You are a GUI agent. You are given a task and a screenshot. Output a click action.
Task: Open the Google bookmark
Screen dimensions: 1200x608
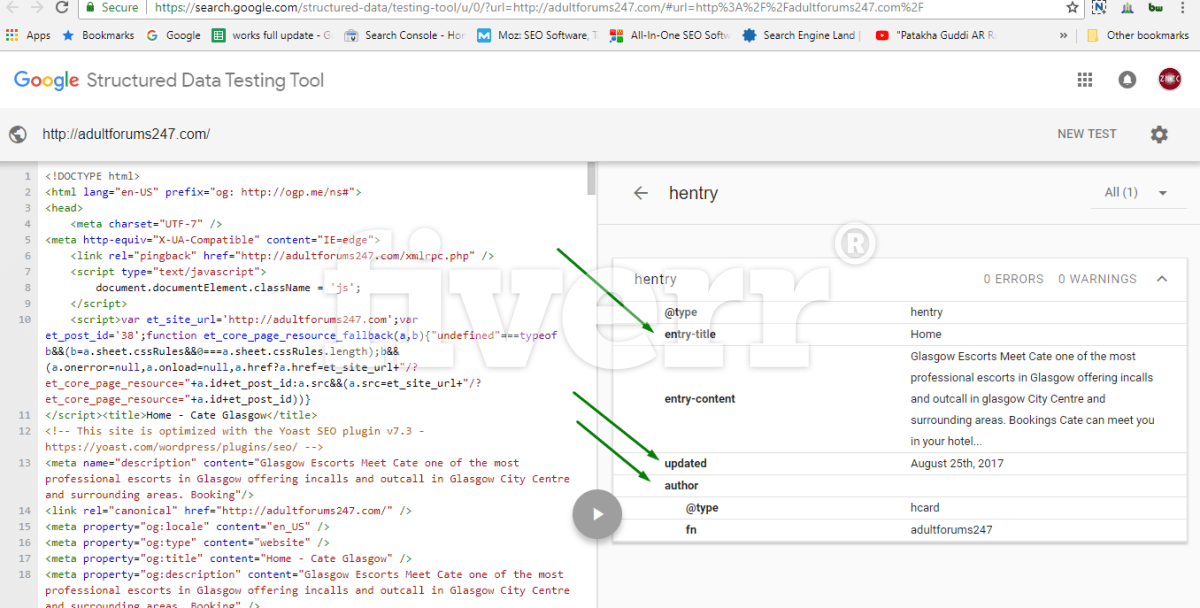[173, 35]
